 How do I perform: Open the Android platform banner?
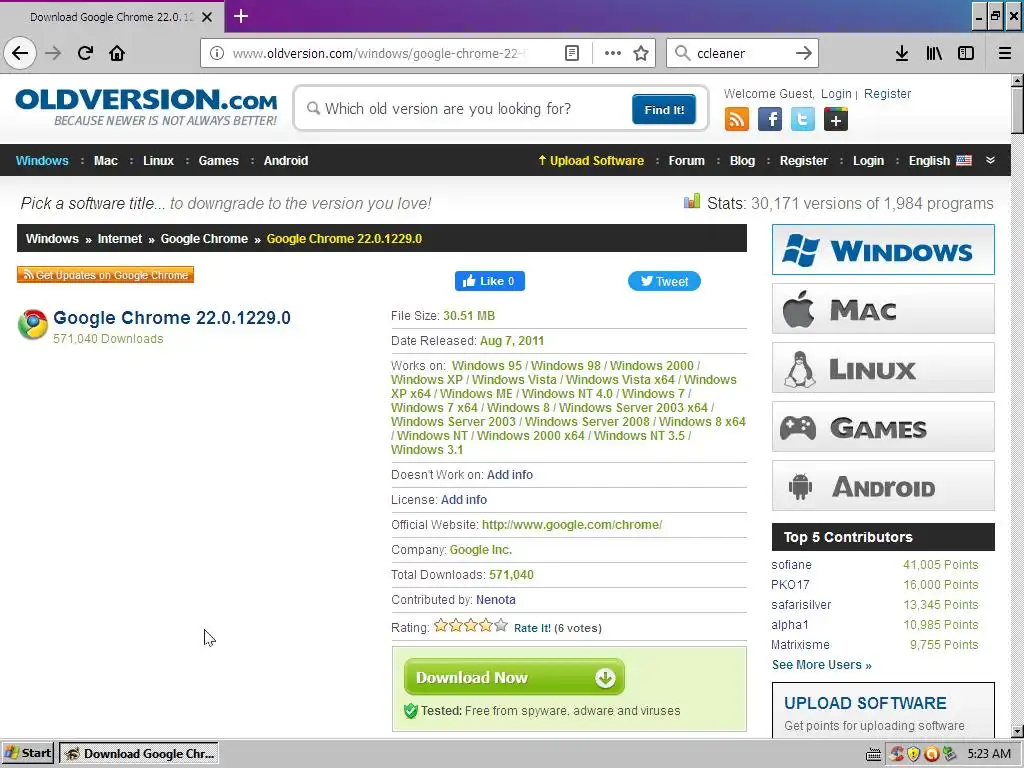coord(883,486)
